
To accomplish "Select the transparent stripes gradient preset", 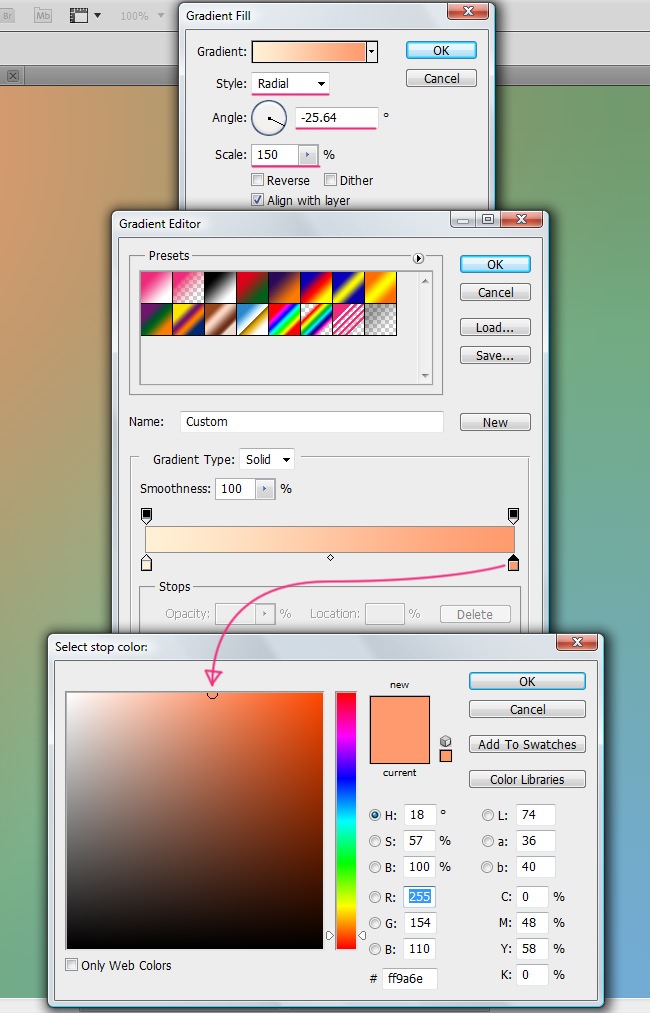I will click(348, 319).
